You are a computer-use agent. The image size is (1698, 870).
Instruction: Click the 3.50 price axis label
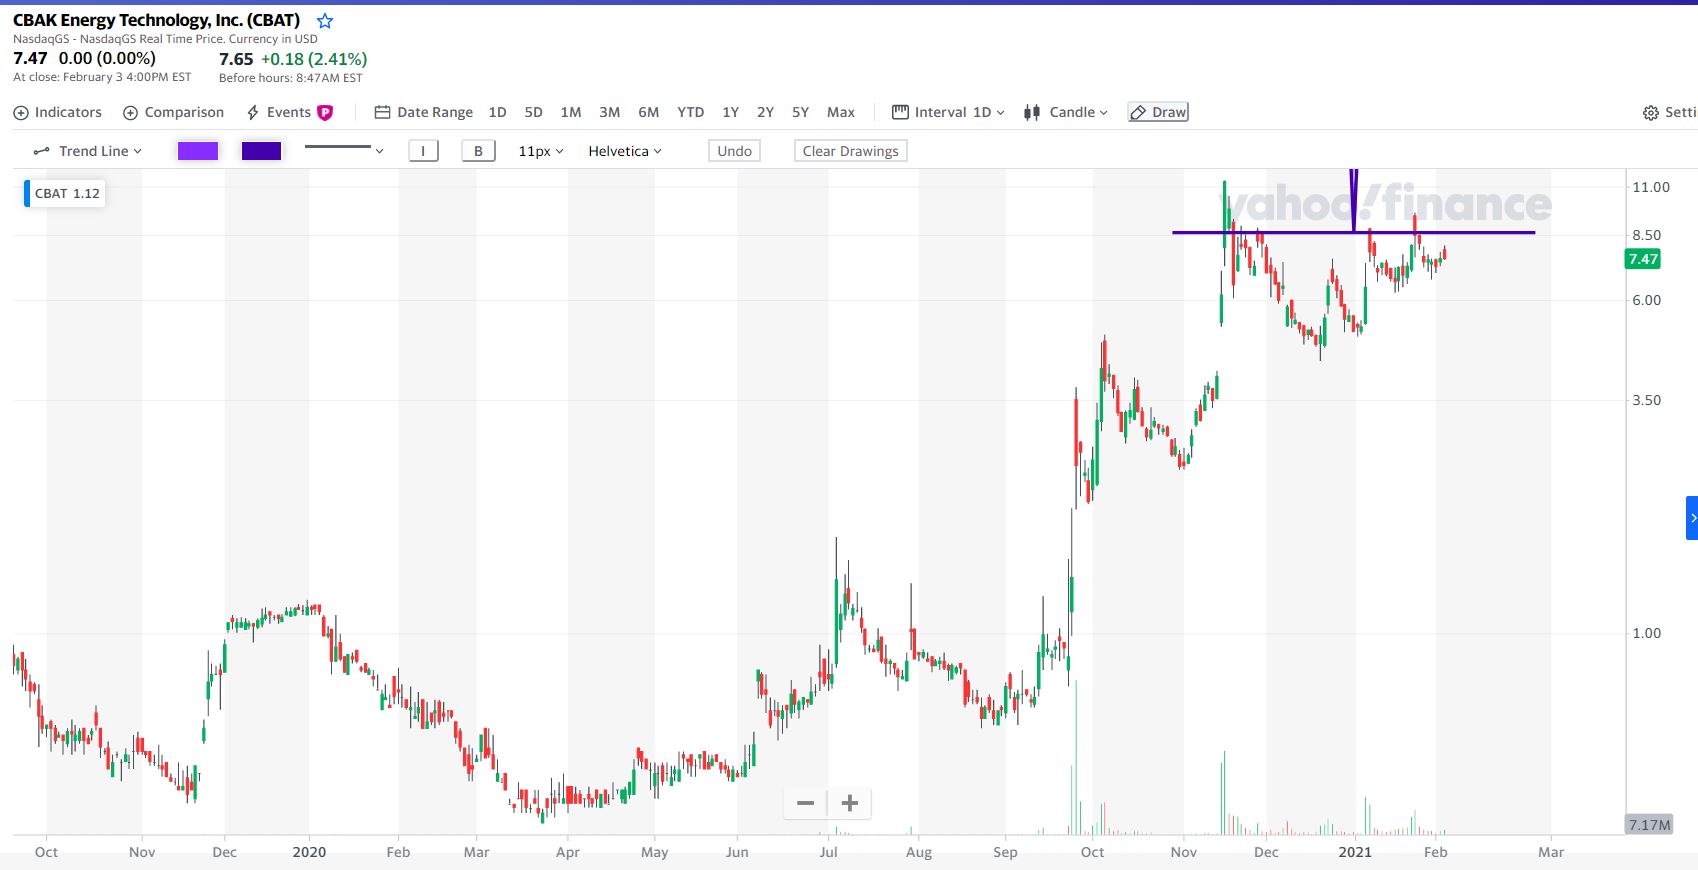click(x=1647, y=400)
